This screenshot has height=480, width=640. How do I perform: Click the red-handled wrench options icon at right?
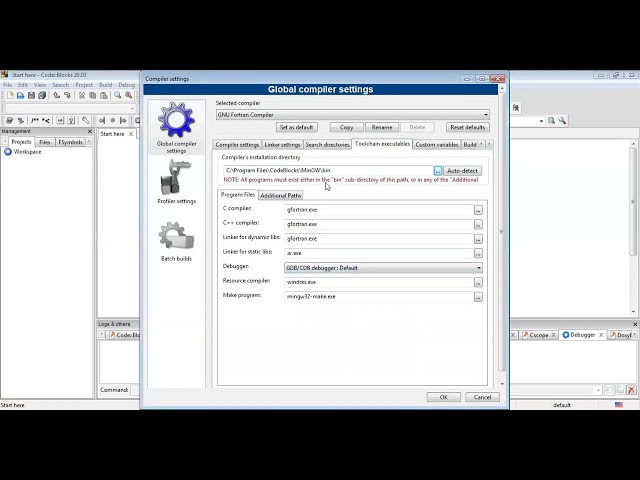(562, 121)
